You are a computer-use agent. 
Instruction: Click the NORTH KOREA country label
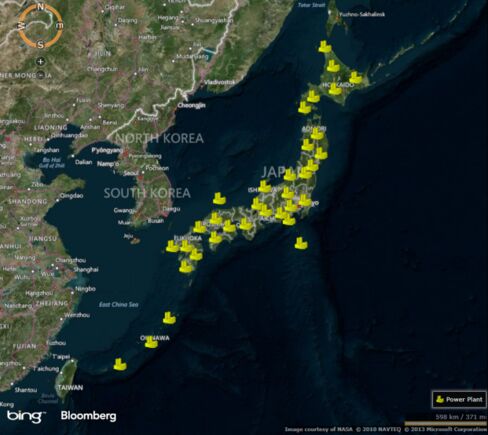coord(159,138)
